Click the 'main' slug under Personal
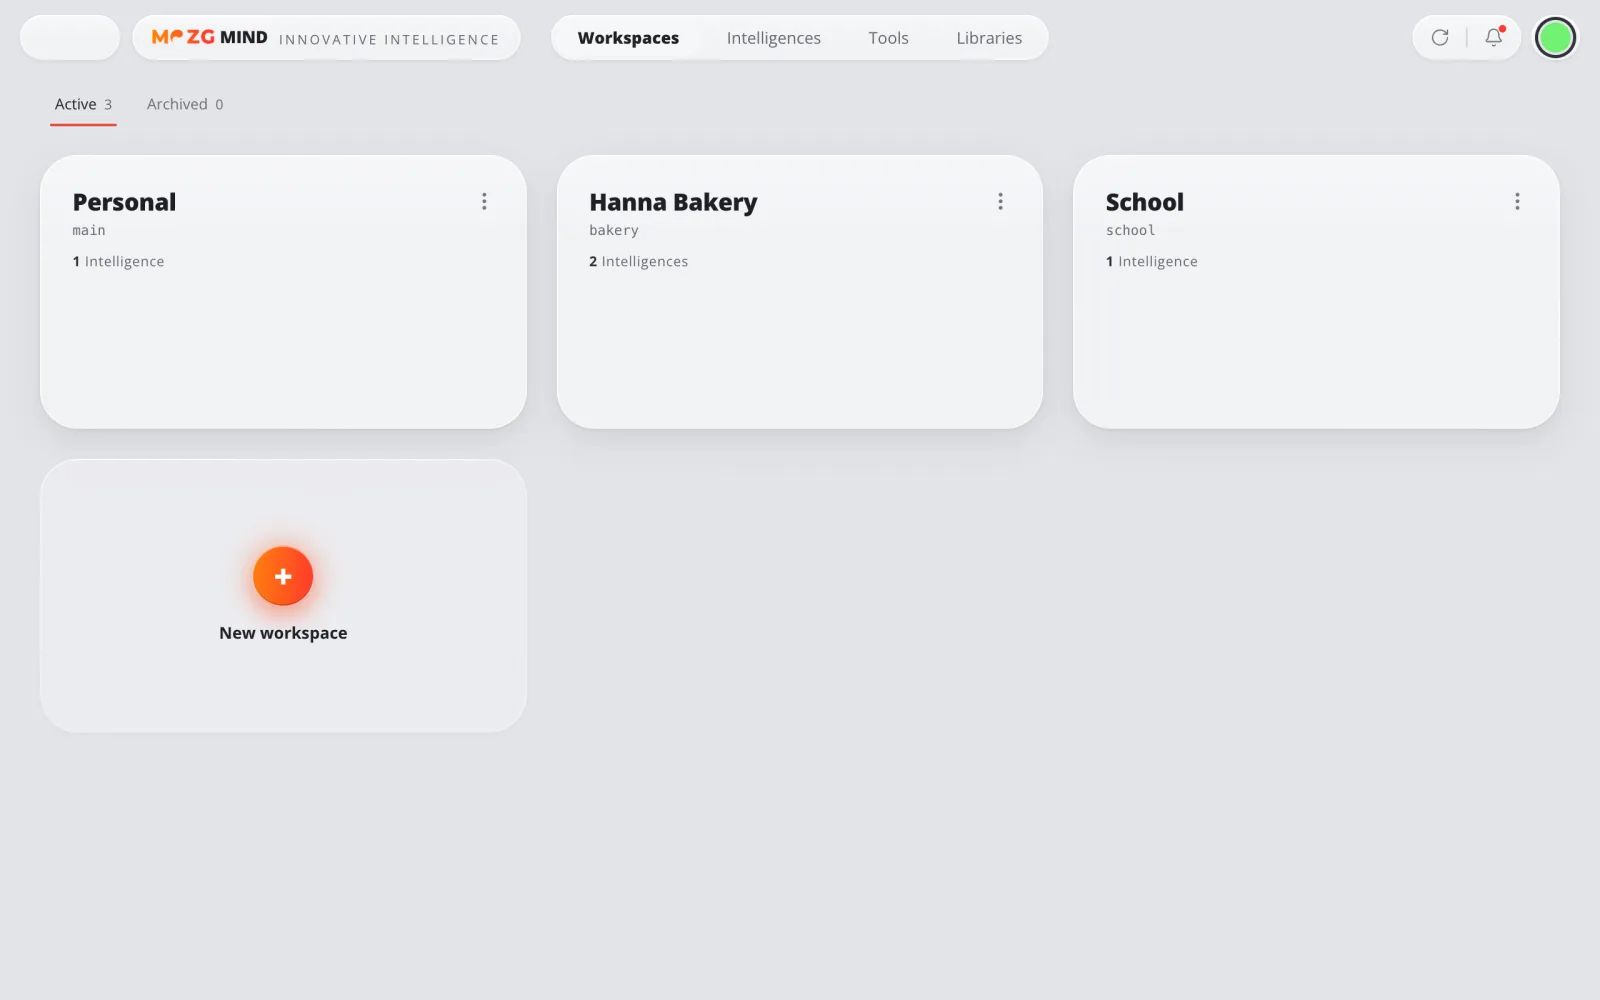The width and height of the screenshot is (1600, 1000). (x=89, y=230)
